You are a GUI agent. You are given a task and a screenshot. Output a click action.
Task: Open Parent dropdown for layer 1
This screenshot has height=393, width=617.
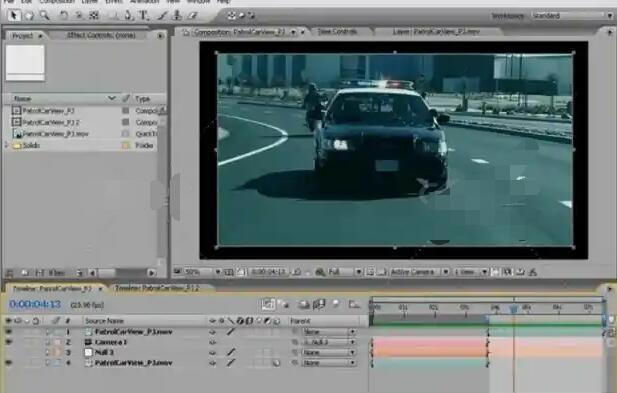pos(329,332)
